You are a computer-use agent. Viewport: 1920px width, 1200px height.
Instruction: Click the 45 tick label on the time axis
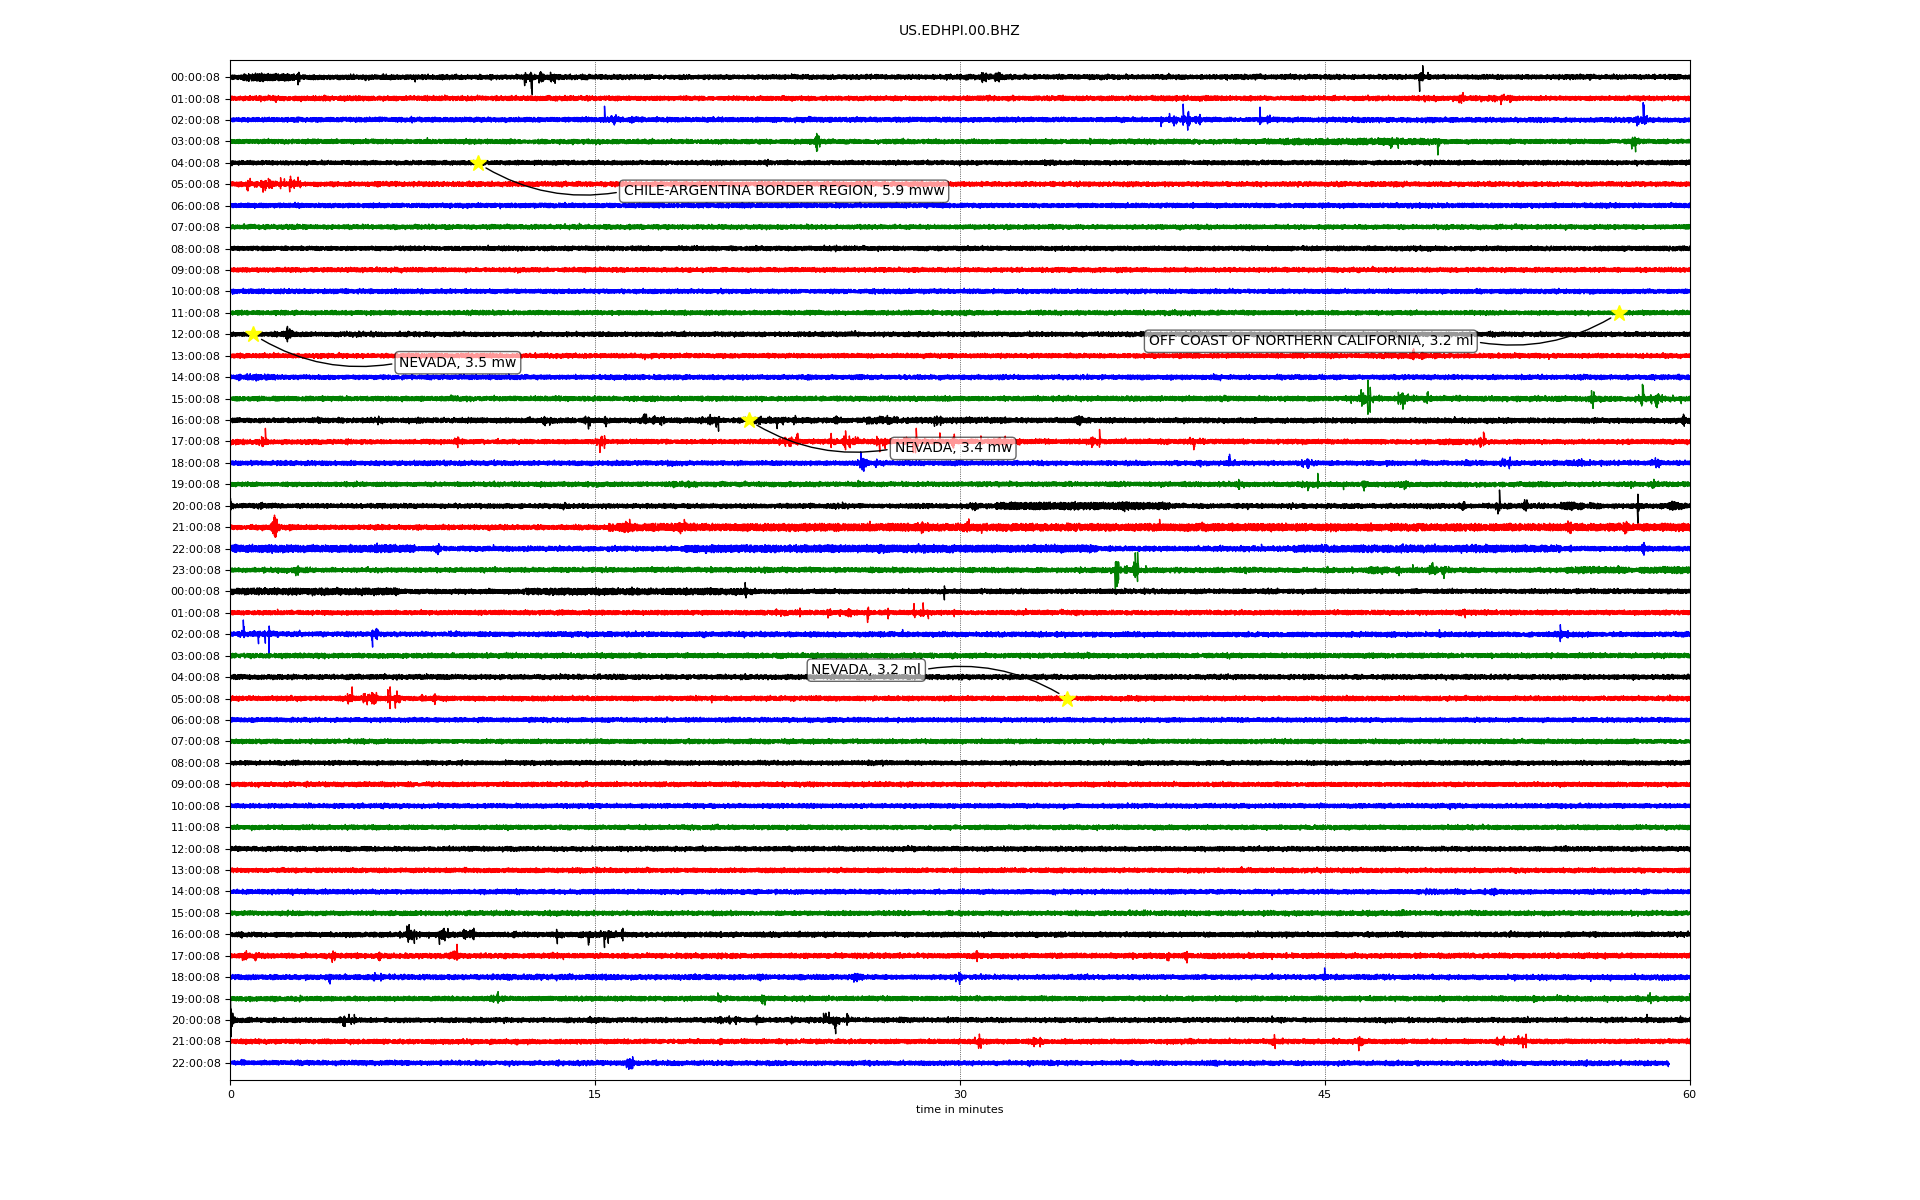pyautogui.click(x=1324, y=1094)
